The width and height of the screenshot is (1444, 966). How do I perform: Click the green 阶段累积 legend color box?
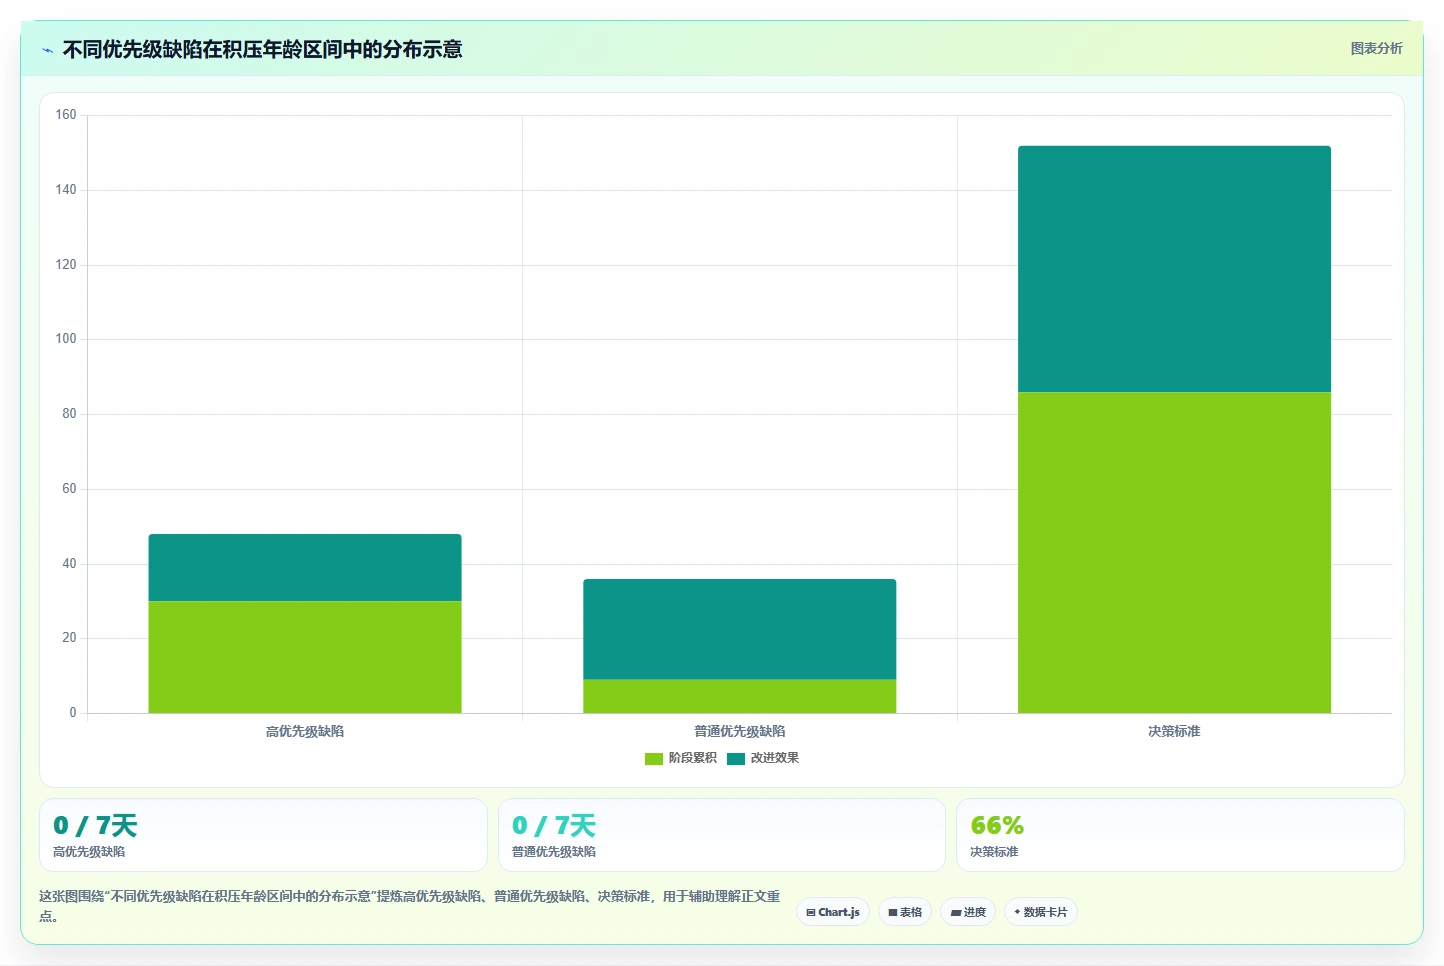(x=654, y=758)
